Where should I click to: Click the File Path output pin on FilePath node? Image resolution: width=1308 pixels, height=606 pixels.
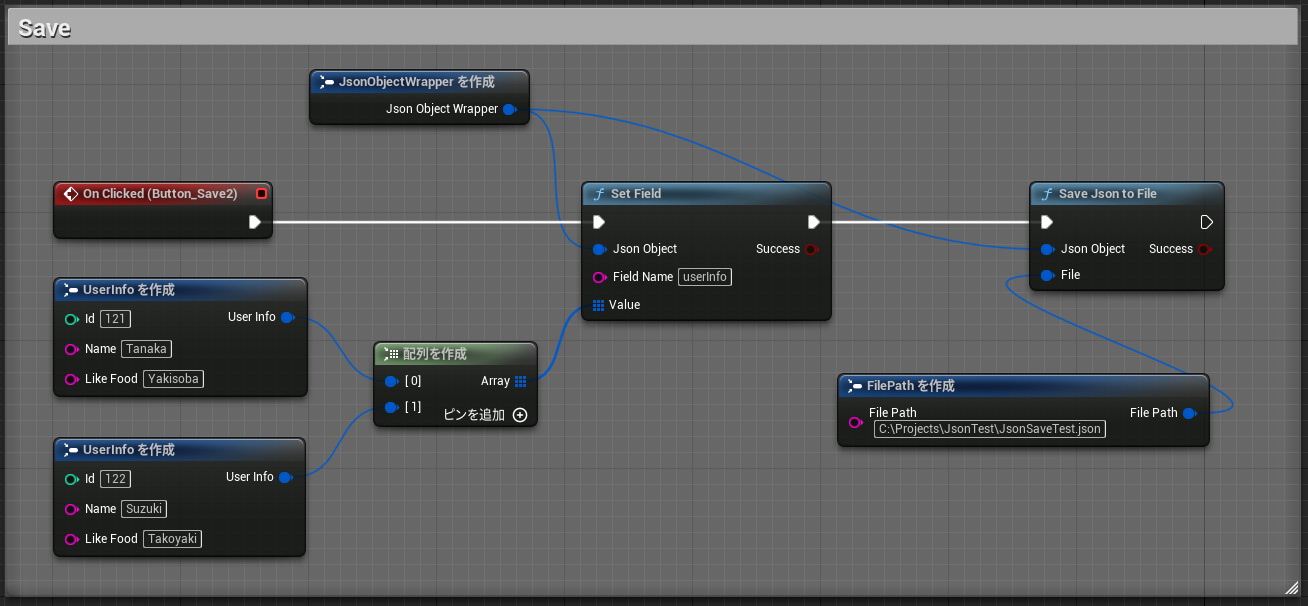pyautogui.click(x=1190, y=412)
